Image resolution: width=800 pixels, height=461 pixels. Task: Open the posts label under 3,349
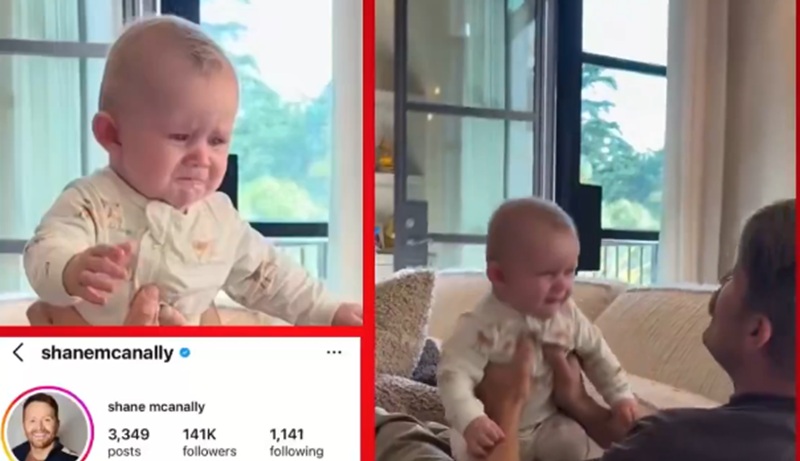(124, 452)
